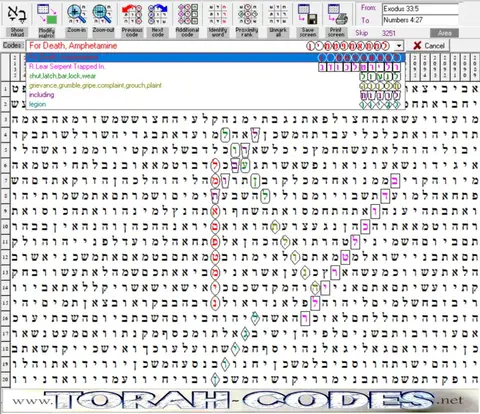The height and width of the screenshot is (414, 480).
Task: Choose shut,latch,bar,lock,wear code entry
Action: (215, 76)
